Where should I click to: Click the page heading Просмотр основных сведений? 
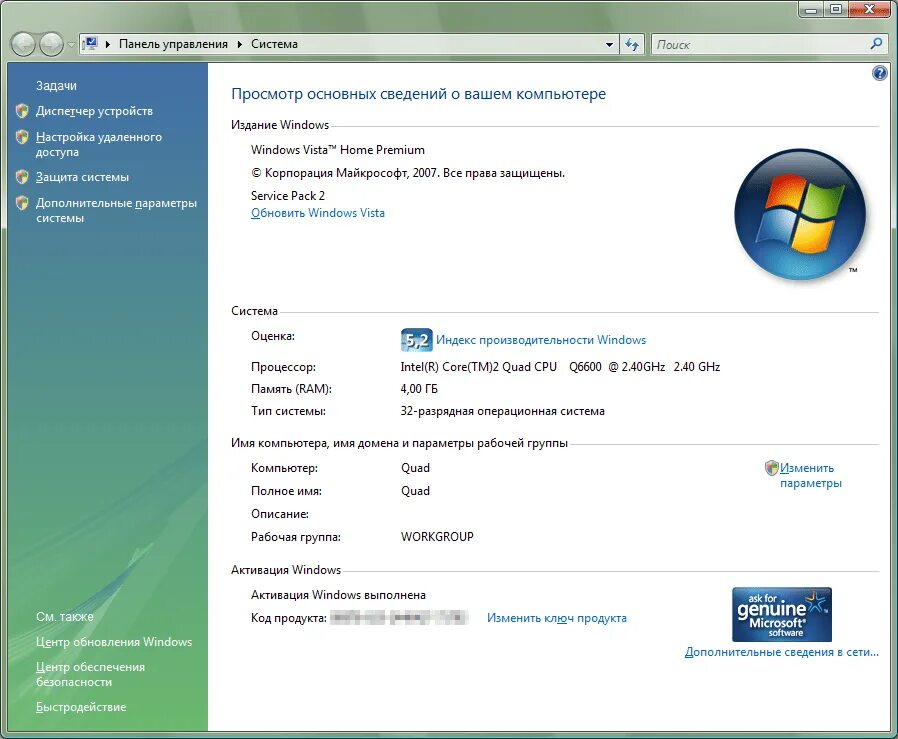pyautogui.click(x=418, y=94)
